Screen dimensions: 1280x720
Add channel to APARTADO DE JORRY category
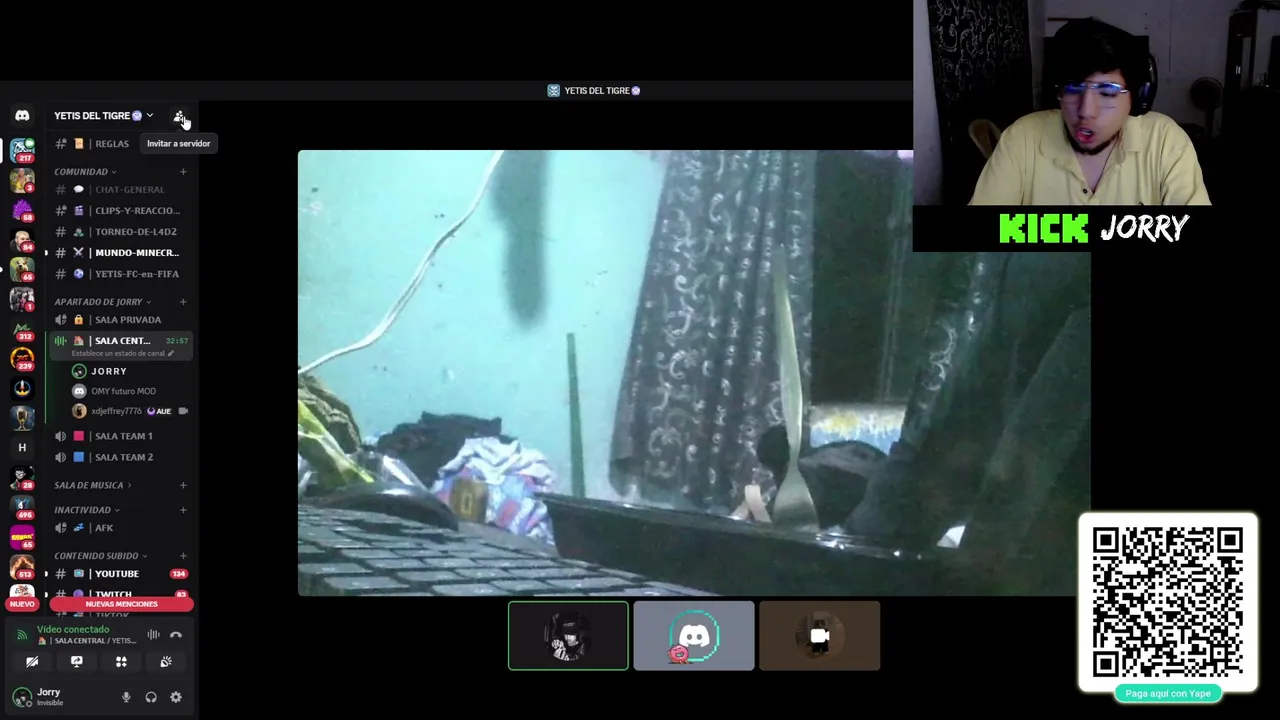pyautogui.click(x=183, y=302)
